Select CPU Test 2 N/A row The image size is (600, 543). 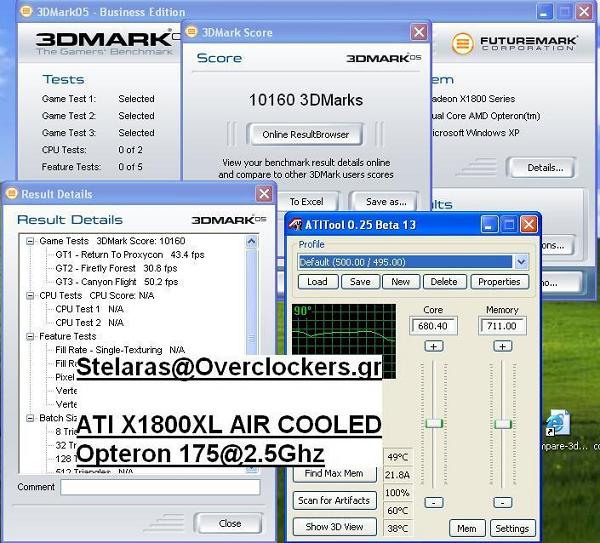(x=89, y=323)
